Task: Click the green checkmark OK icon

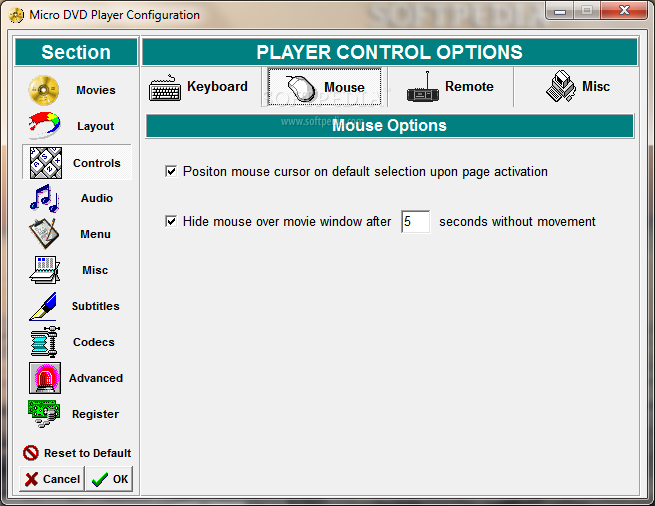Action: click(100, 479)
